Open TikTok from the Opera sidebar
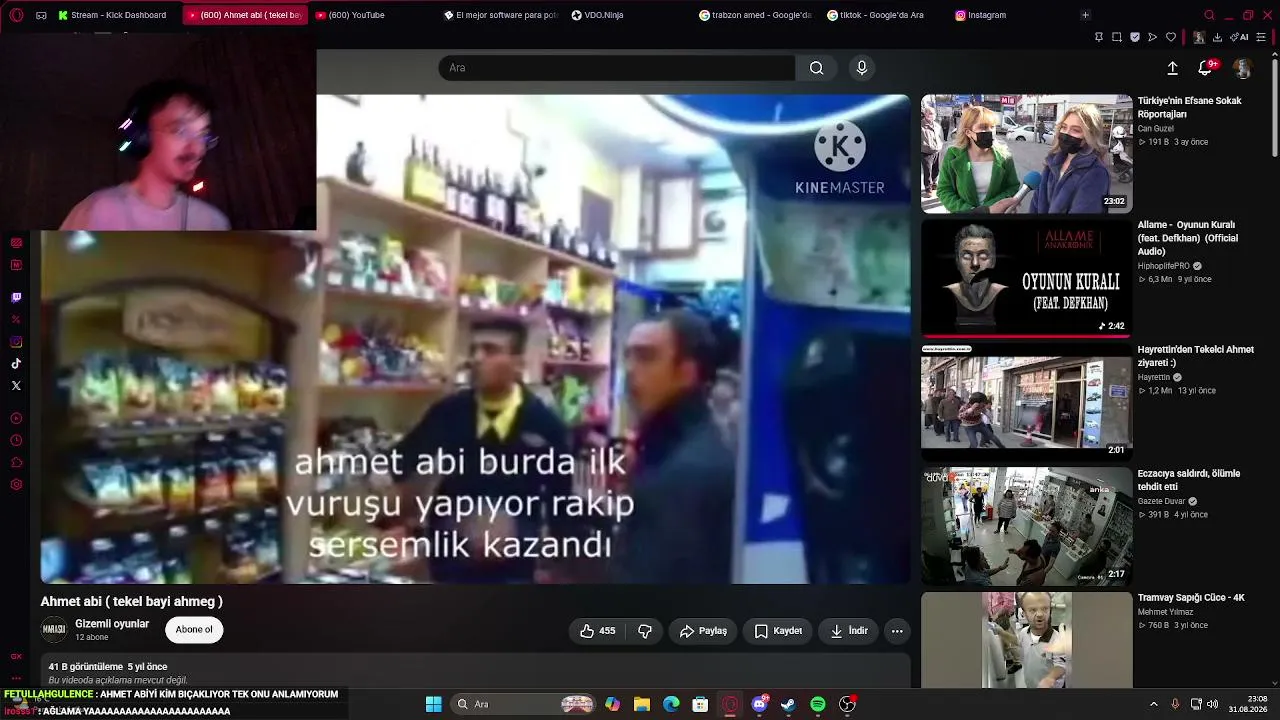Viewport: 1280px width, 720px height. tap(16, 364)
